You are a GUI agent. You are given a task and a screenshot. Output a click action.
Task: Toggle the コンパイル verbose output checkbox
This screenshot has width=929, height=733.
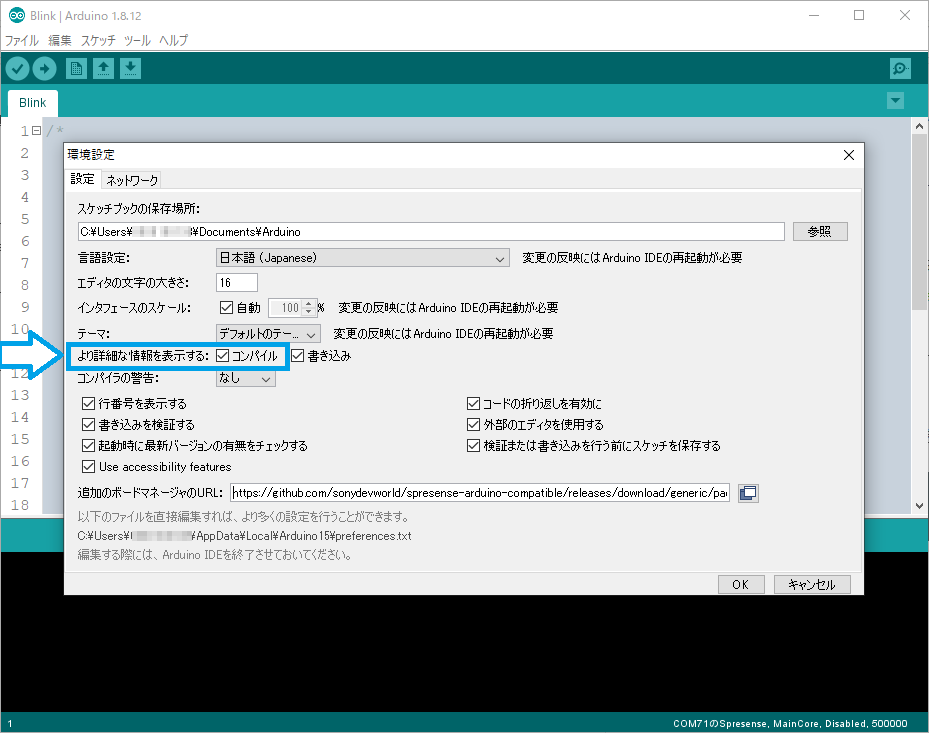pos(223,356)
